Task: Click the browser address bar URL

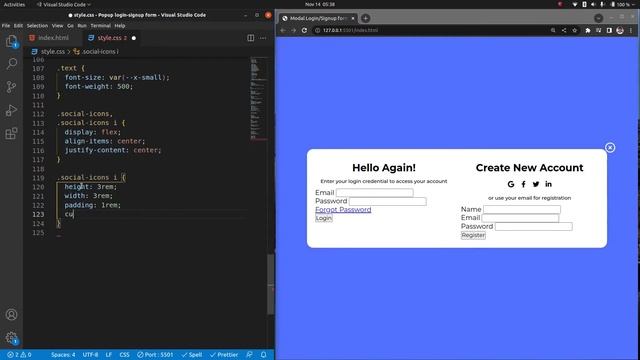Action: coord(350,30)
